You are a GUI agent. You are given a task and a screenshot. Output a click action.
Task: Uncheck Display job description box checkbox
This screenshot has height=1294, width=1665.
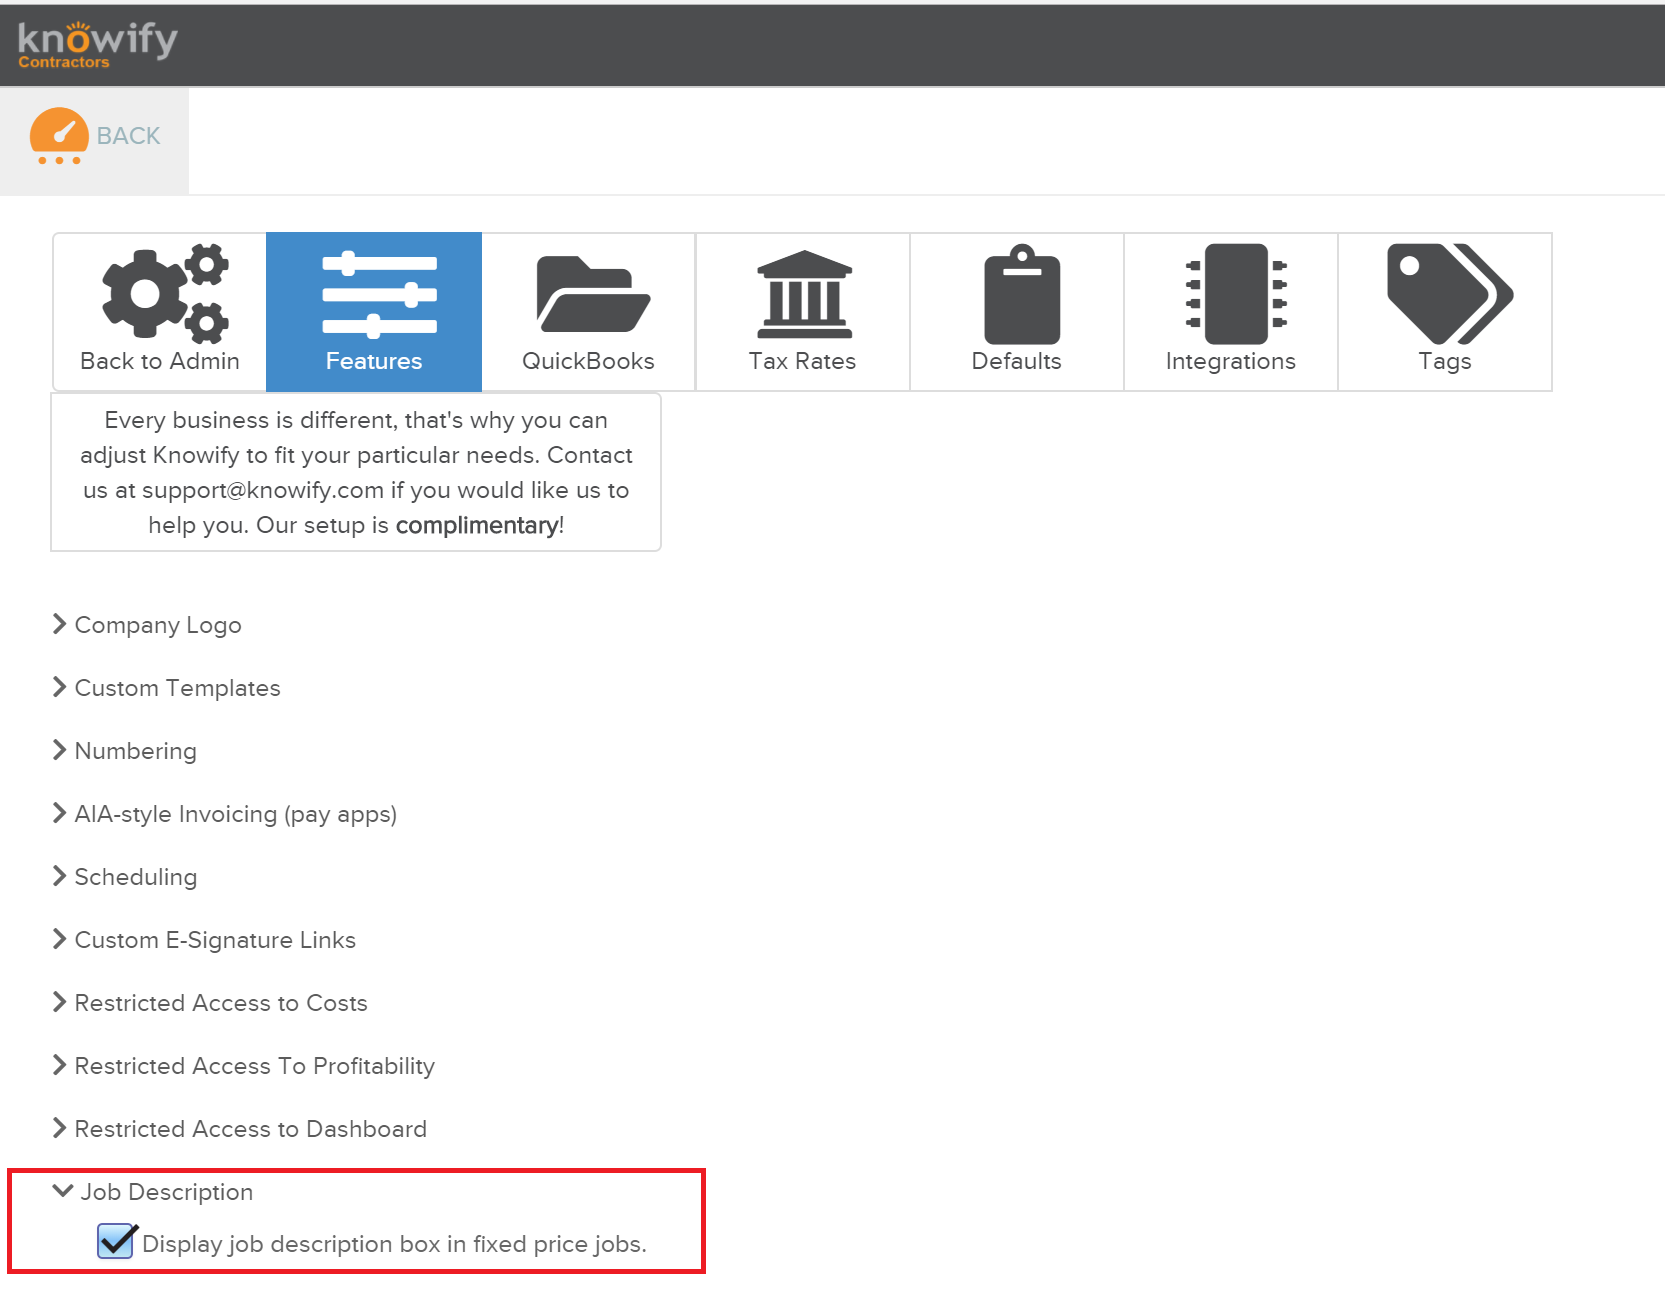116,1241
